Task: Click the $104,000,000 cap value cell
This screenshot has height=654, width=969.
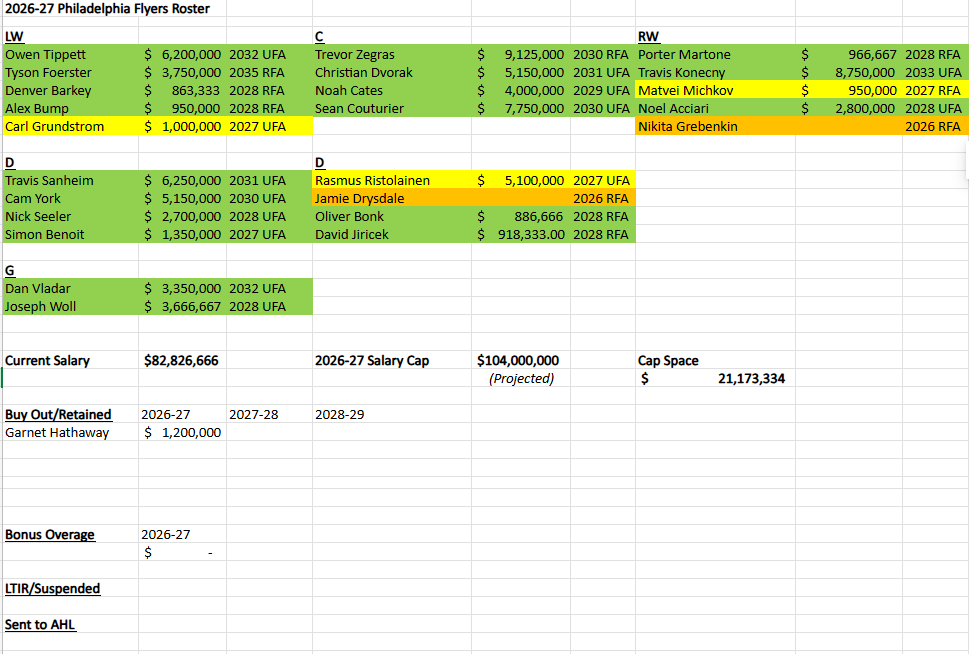Action: 520,360
